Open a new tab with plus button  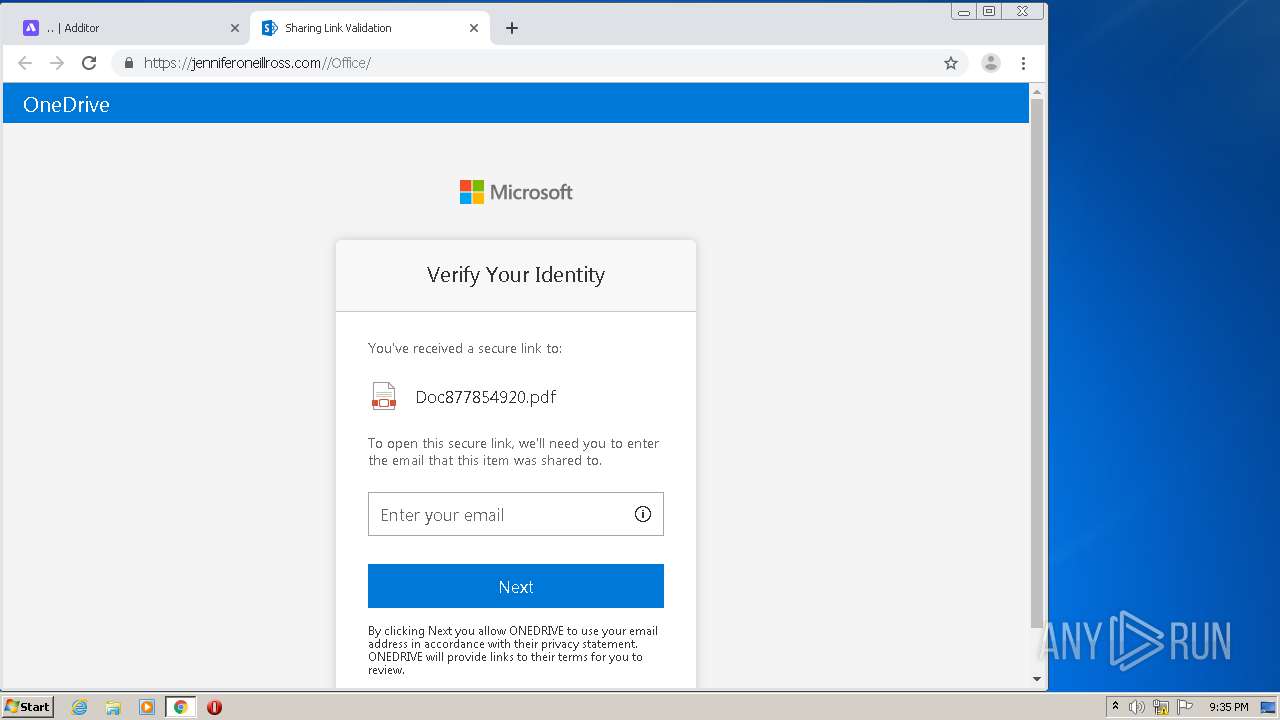click(x=512, y=28)
